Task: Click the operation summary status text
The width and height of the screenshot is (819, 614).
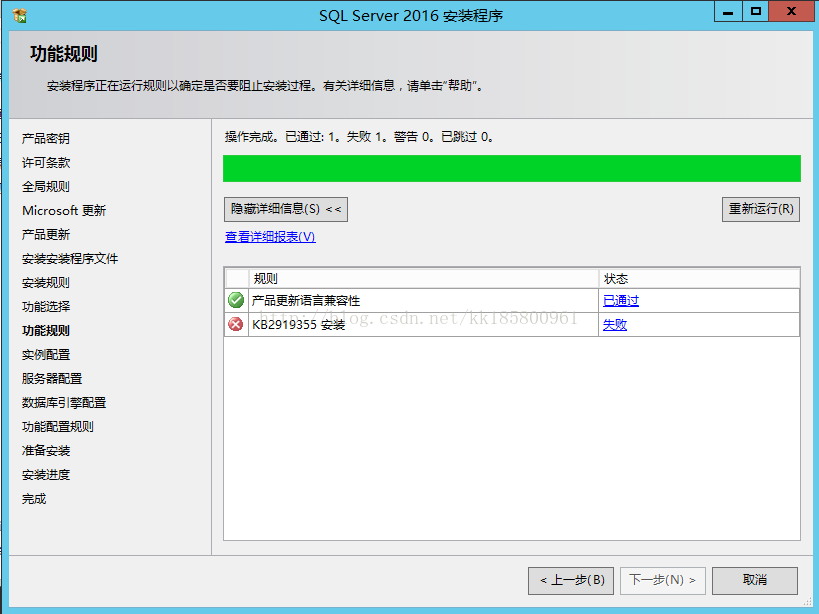Action: click(x=359, y=137)
